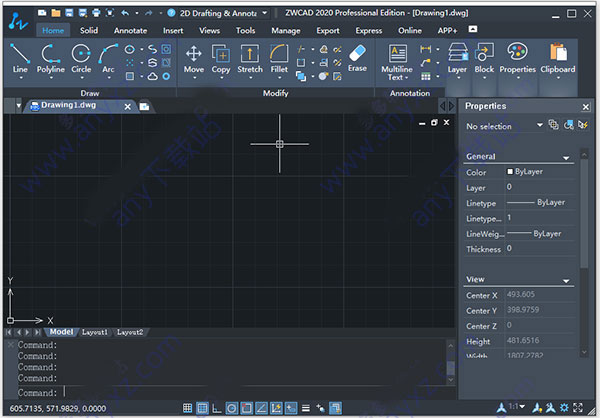Collapse the General properties section
The width and height of the screenshot is (600, 418).
point(566,158)
